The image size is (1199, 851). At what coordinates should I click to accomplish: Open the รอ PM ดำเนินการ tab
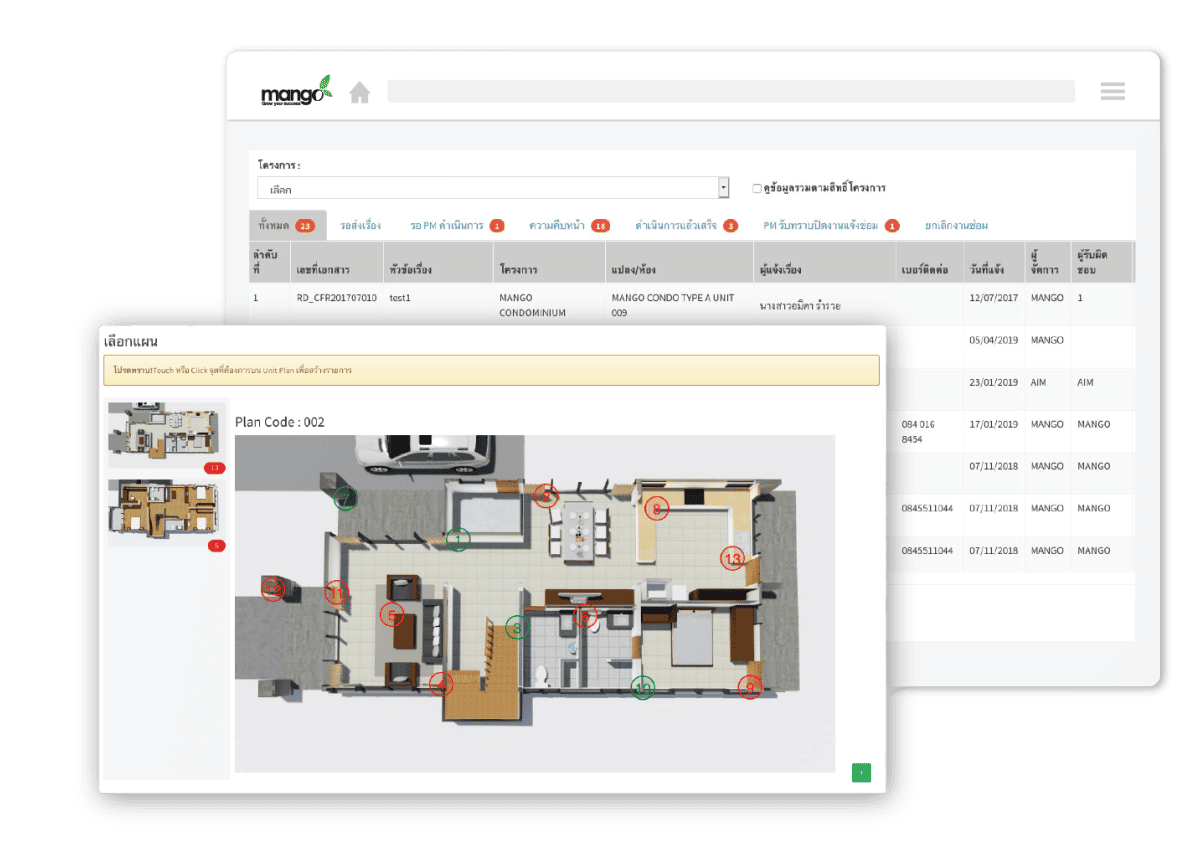point(456,226)
